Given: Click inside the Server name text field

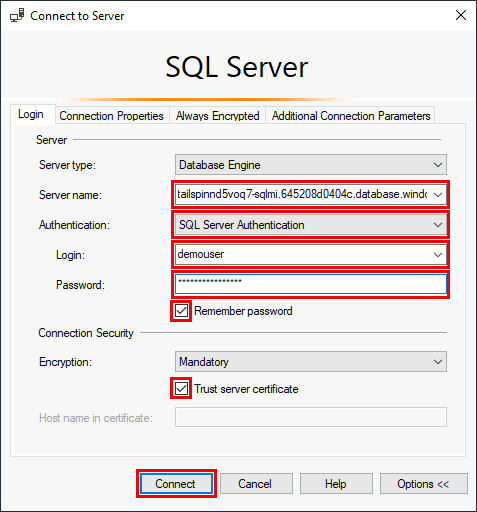Looking at the screenshot, I should [x=302, y=194].
